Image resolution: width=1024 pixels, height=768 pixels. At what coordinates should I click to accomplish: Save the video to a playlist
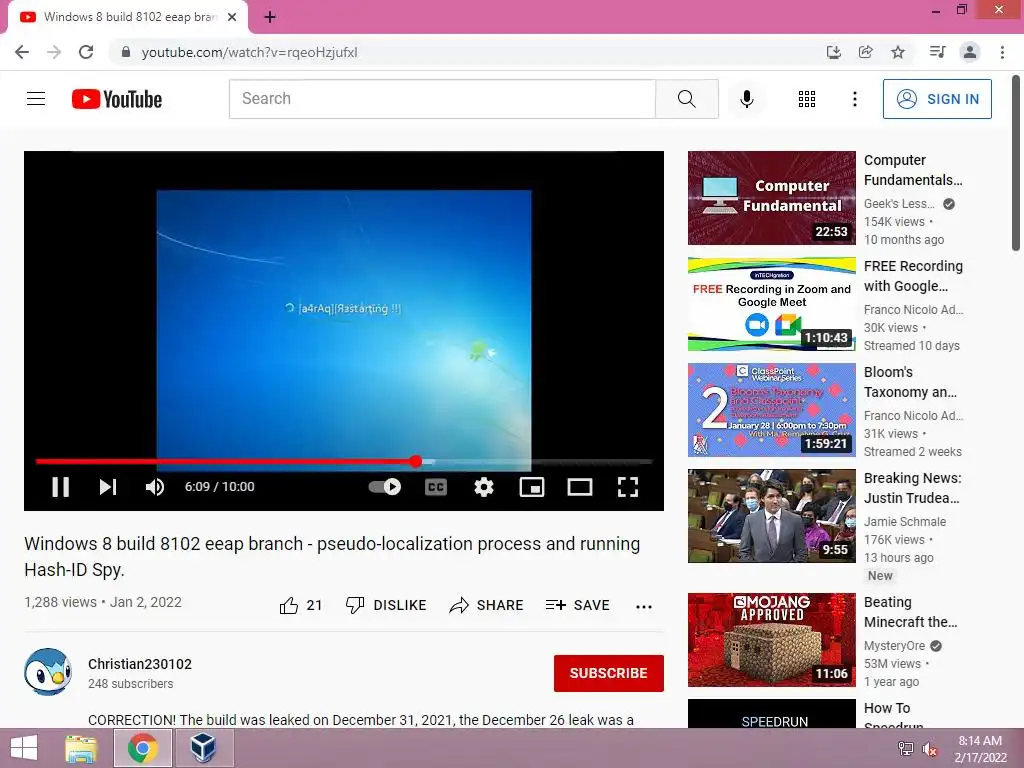click(x=577, y=605)
